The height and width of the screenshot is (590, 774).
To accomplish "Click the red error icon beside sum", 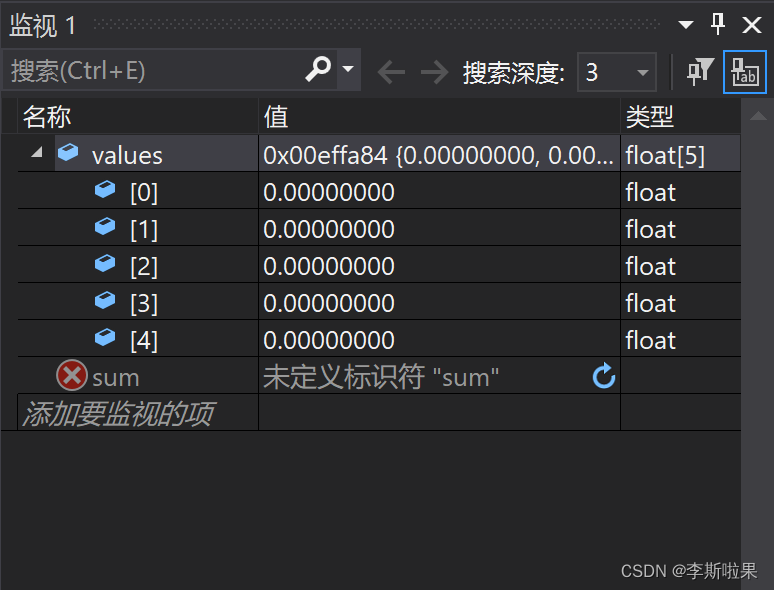I will pyautogui.click(x=72, y=375).
